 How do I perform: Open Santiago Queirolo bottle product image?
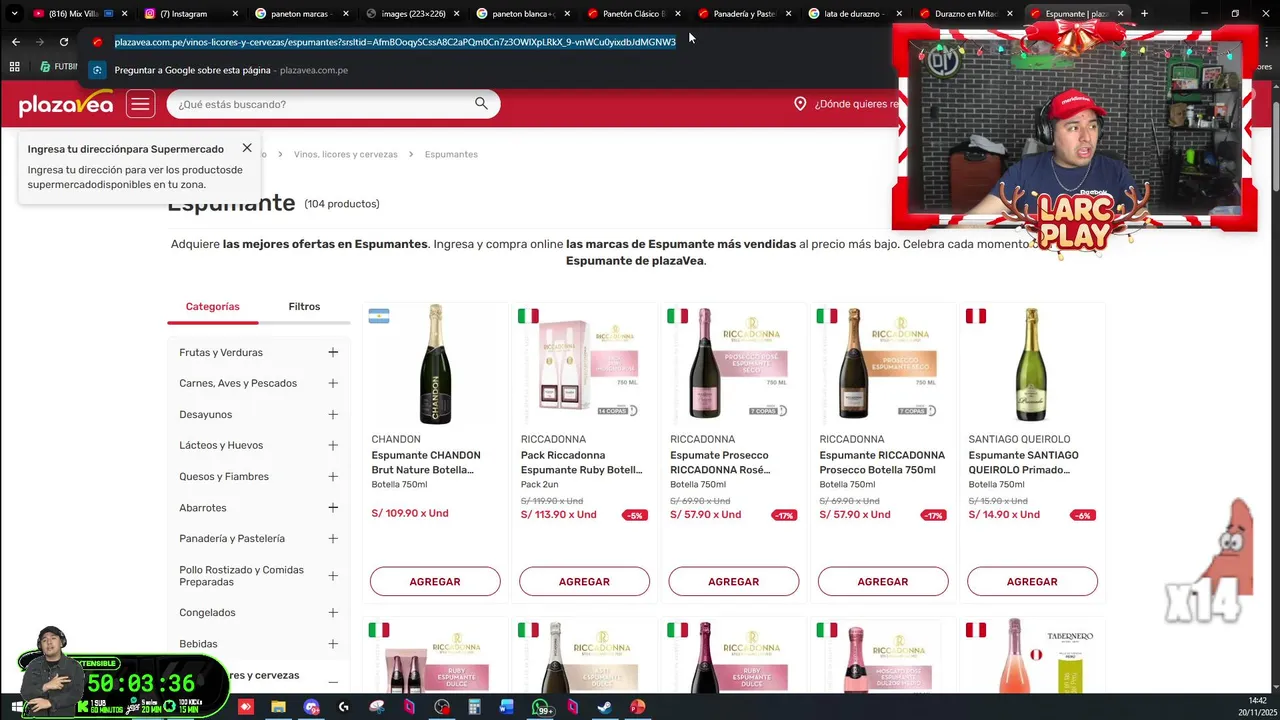point(1031,365)
